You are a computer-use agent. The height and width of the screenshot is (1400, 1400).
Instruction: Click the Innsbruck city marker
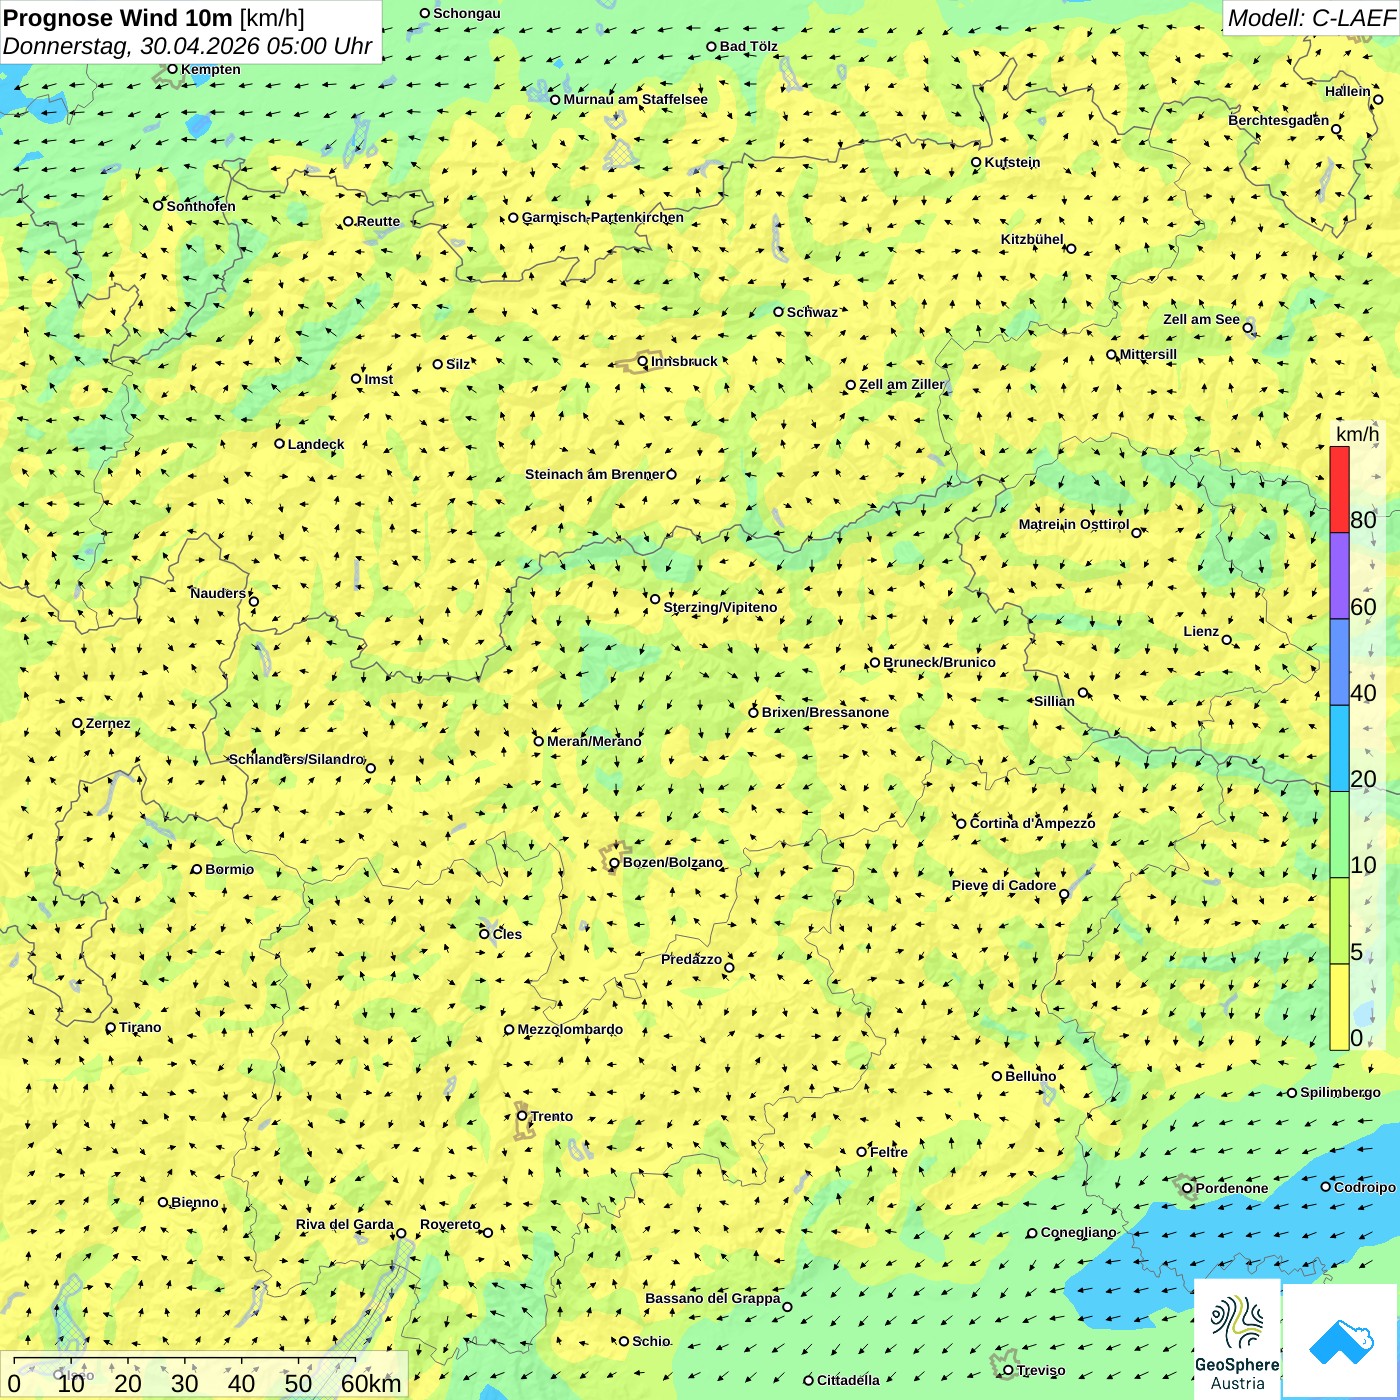643,362
